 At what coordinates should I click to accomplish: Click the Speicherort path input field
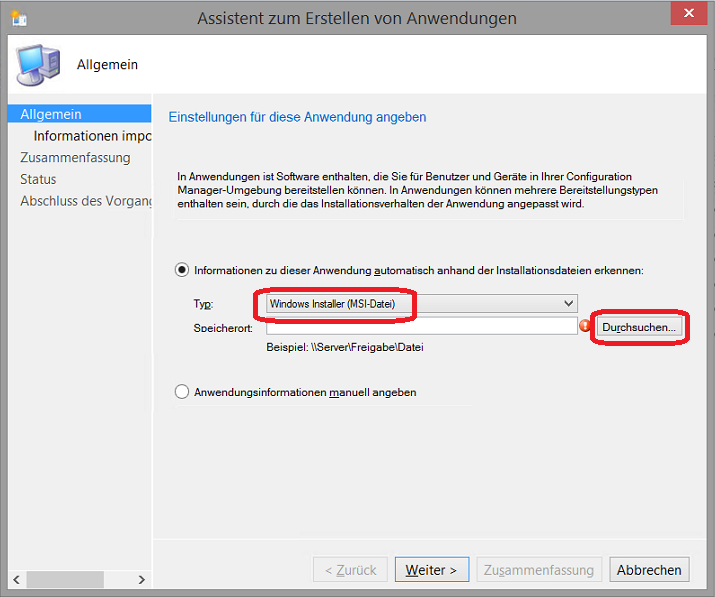tap(422, 326)
